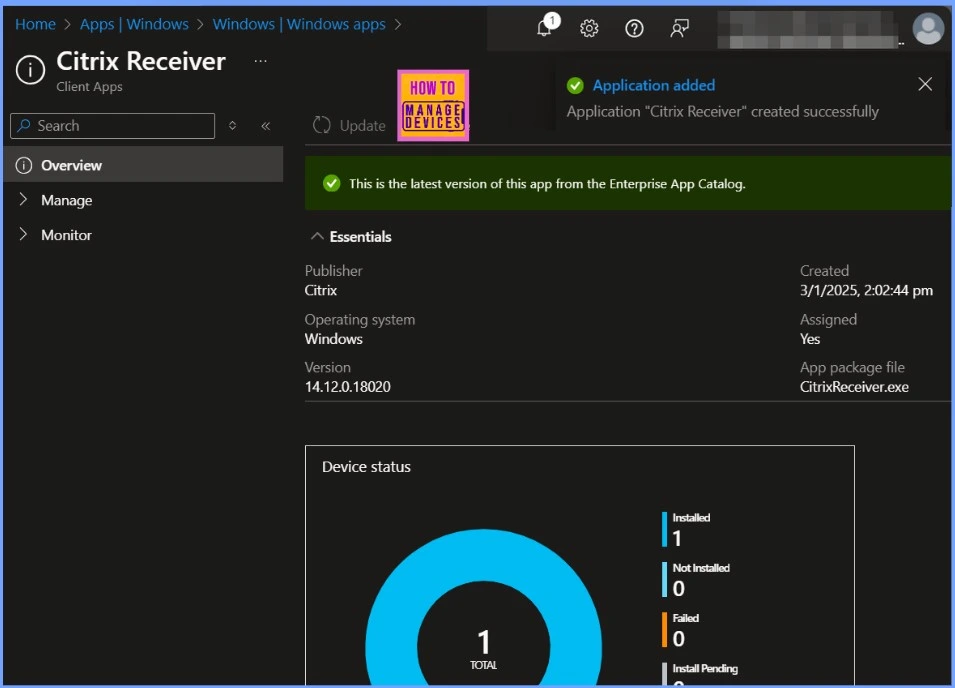955x688 pixels.
Task: Open the account avatar menu
Action: [x=928, y=28]
